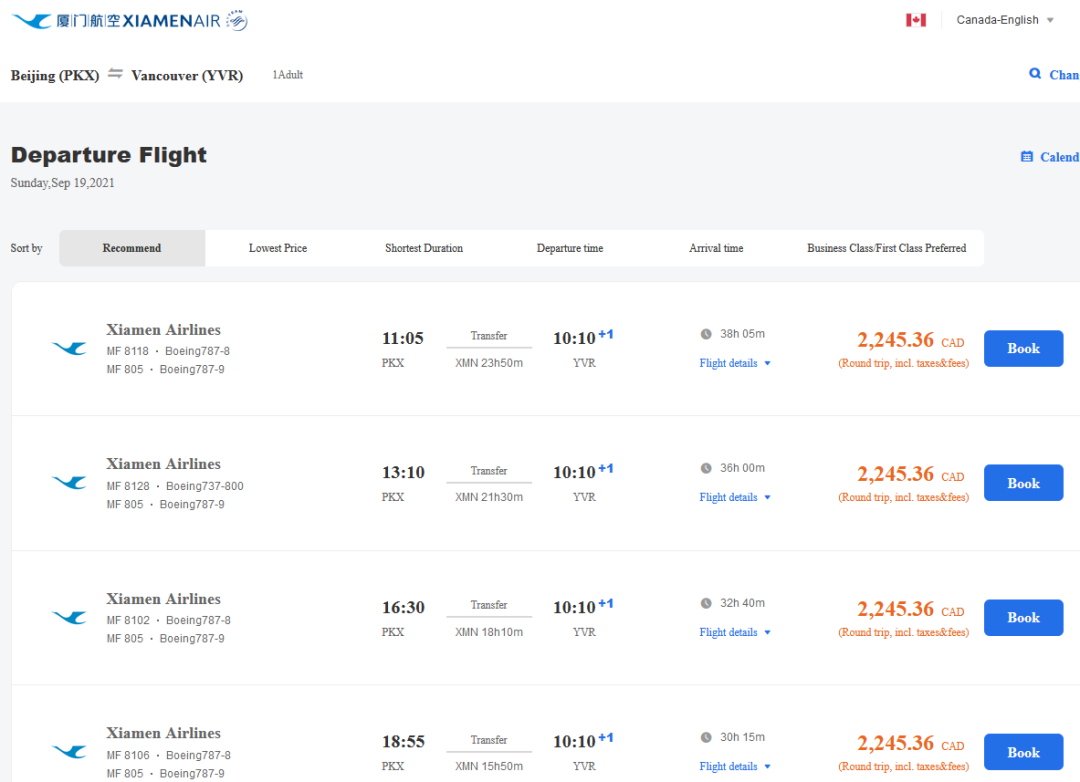Expand Flight details for the 11:05 flight
Viewport: 1080px width, 782px height.
(735, 363)
